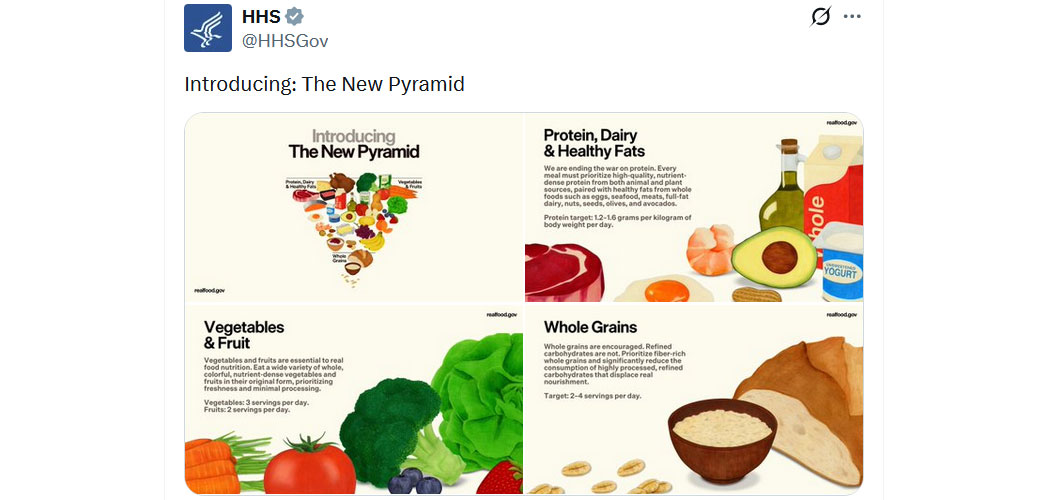Click the tweet text "Introducing: The New Pyramid"
The width and height of the screenshot is (1050, 500).
pyautogui.click(x=324, y=84)
